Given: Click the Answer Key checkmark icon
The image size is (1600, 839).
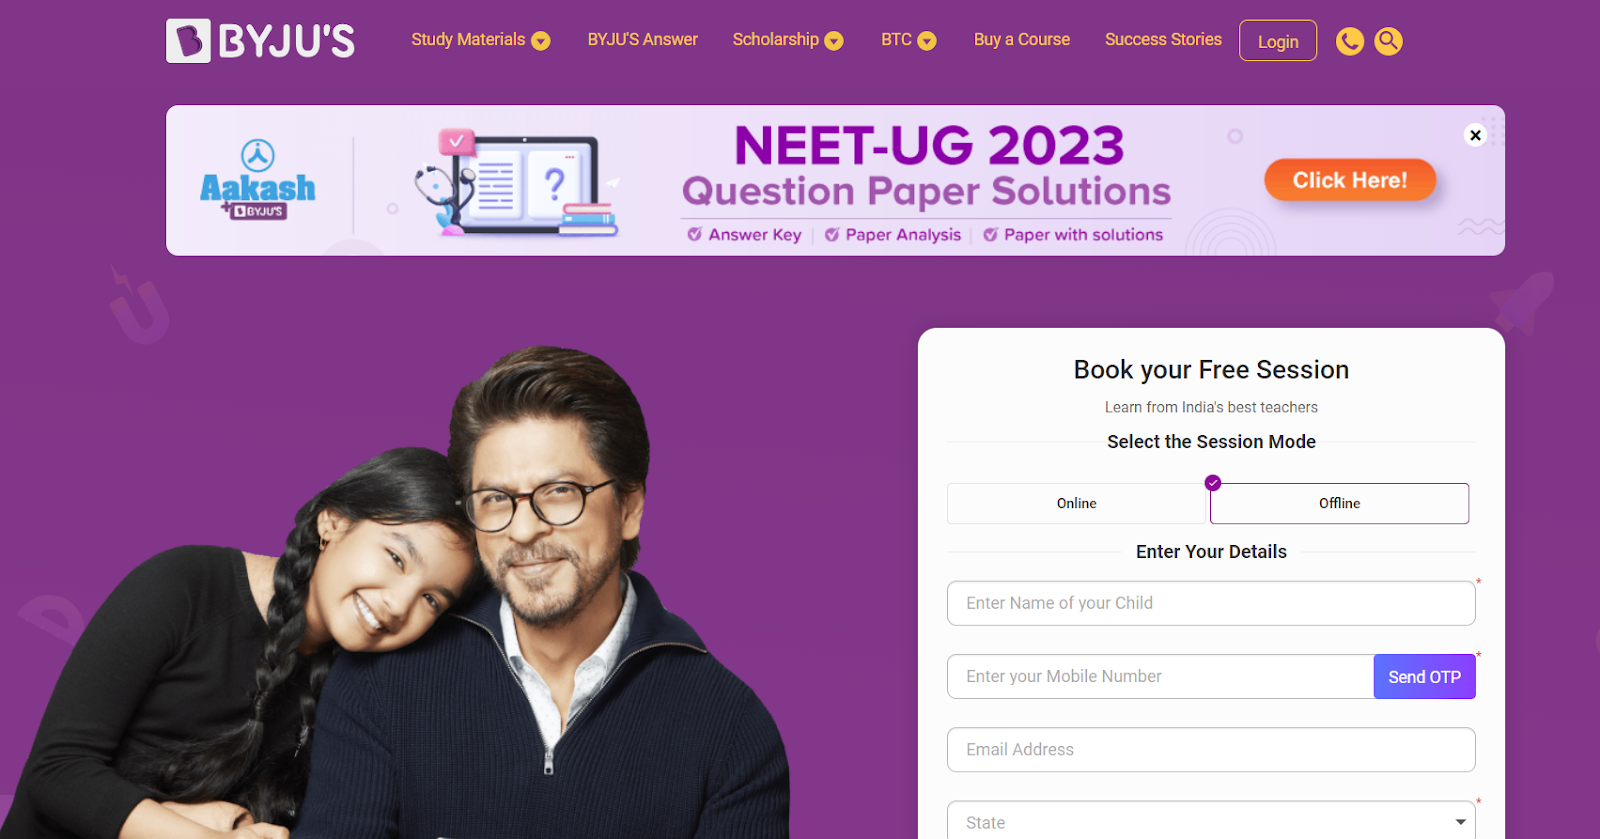Looking at the screenshot, I should pos(694,234).
